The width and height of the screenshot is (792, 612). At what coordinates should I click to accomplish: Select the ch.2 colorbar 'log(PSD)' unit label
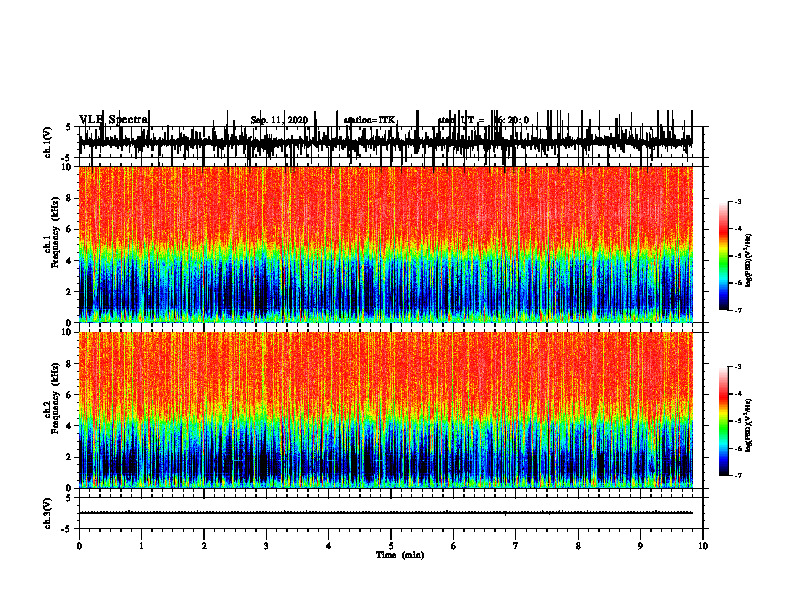tap(749, 424)
